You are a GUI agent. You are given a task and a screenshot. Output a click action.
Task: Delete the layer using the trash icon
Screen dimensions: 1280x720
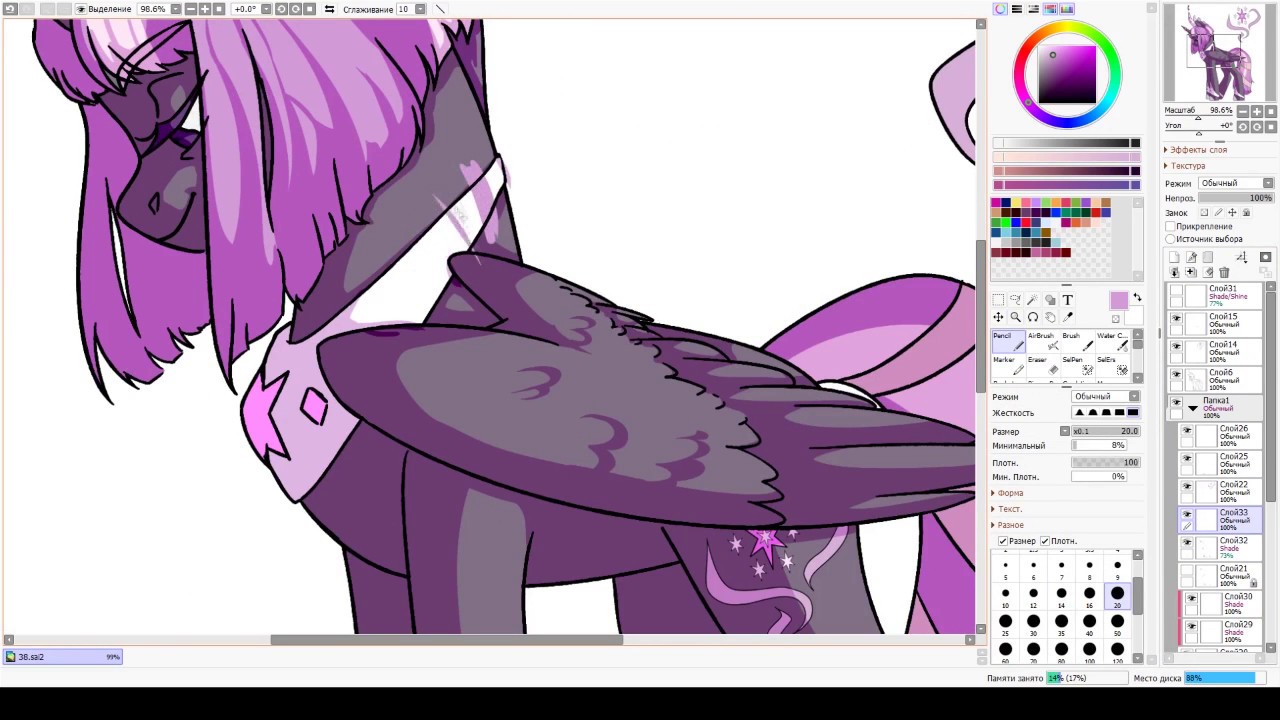[x=1224, y=272]
